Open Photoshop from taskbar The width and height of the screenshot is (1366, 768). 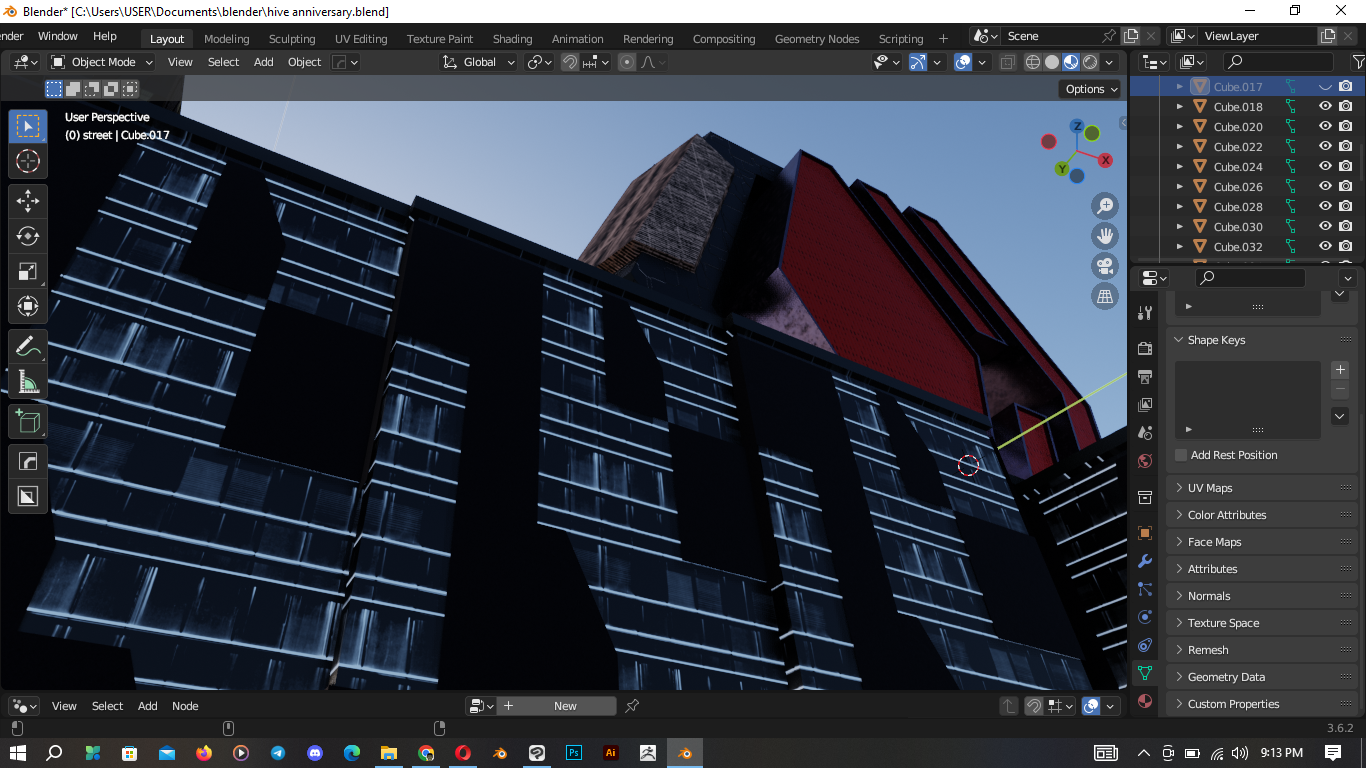coord(574,753)
